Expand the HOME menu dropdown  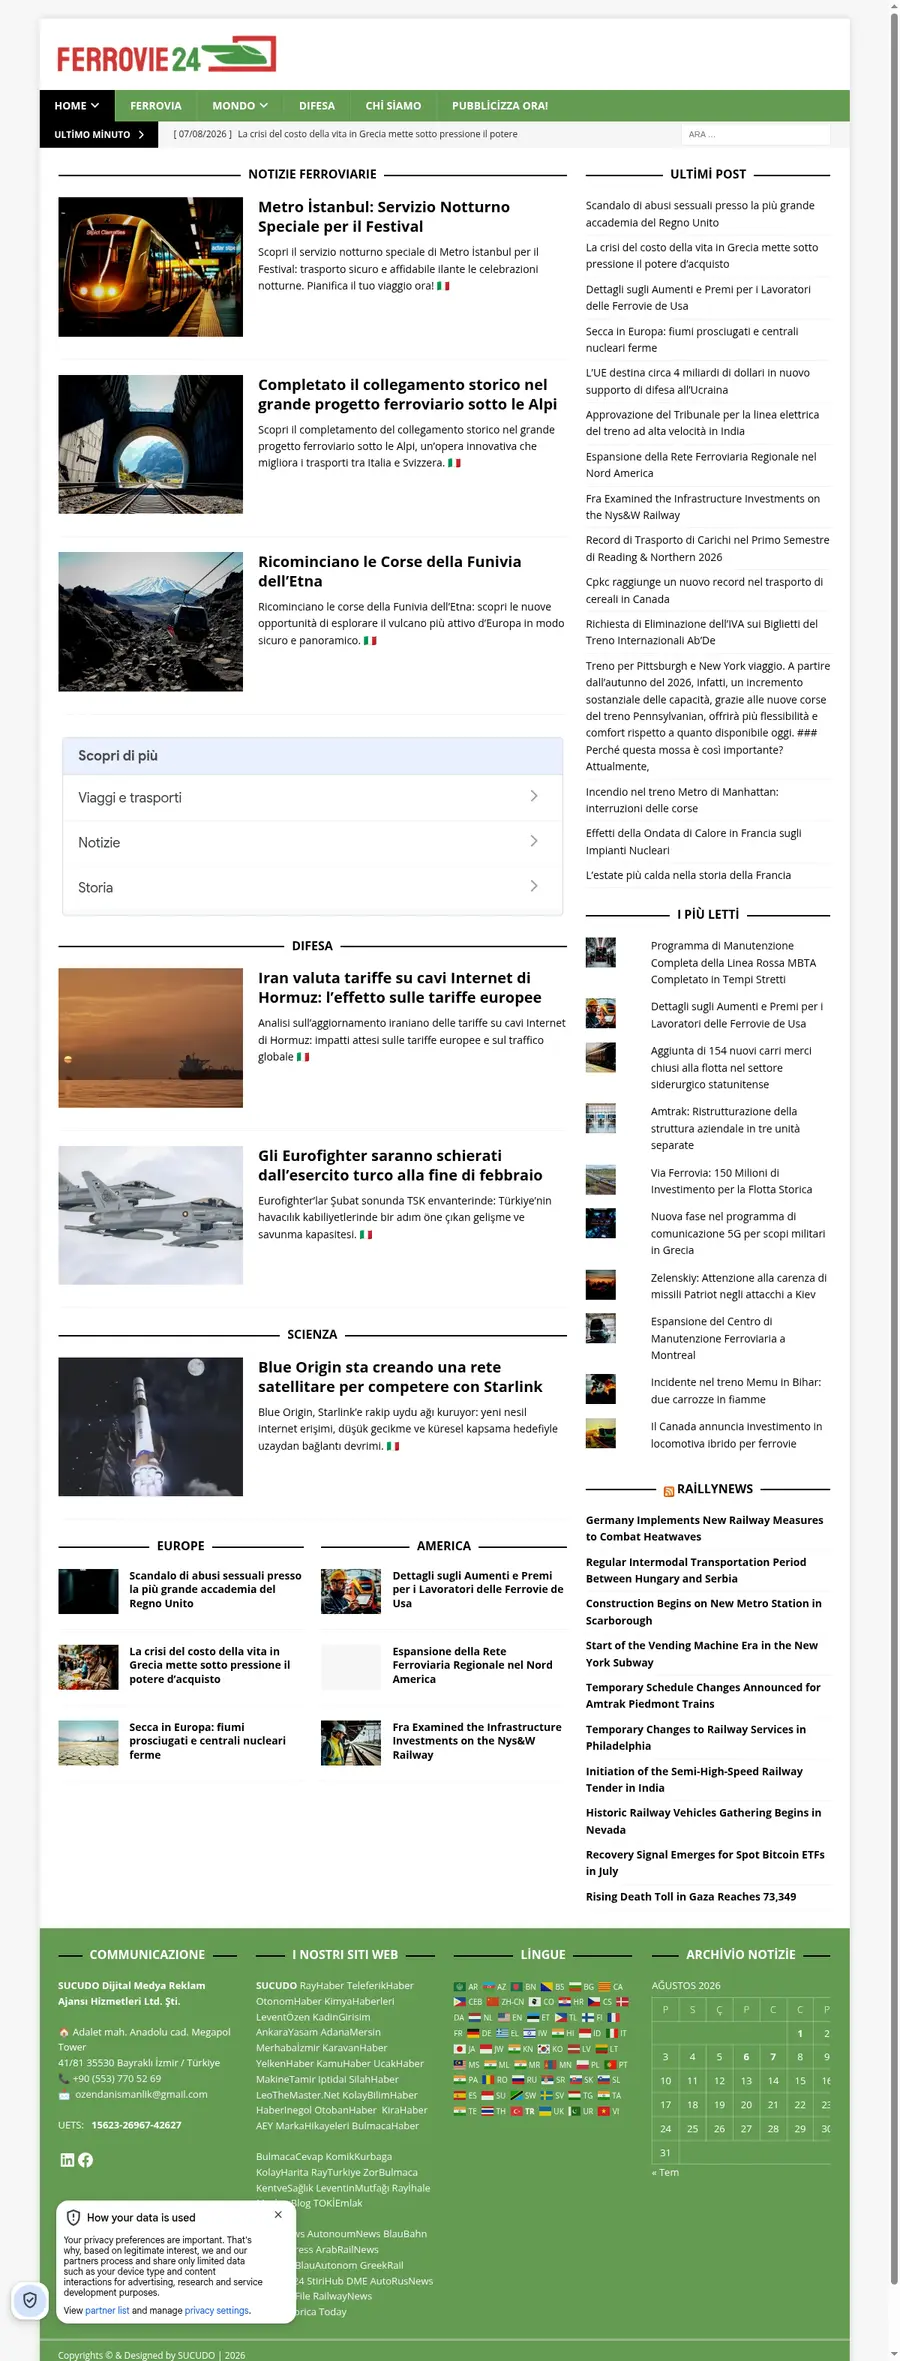coord(77,105)
